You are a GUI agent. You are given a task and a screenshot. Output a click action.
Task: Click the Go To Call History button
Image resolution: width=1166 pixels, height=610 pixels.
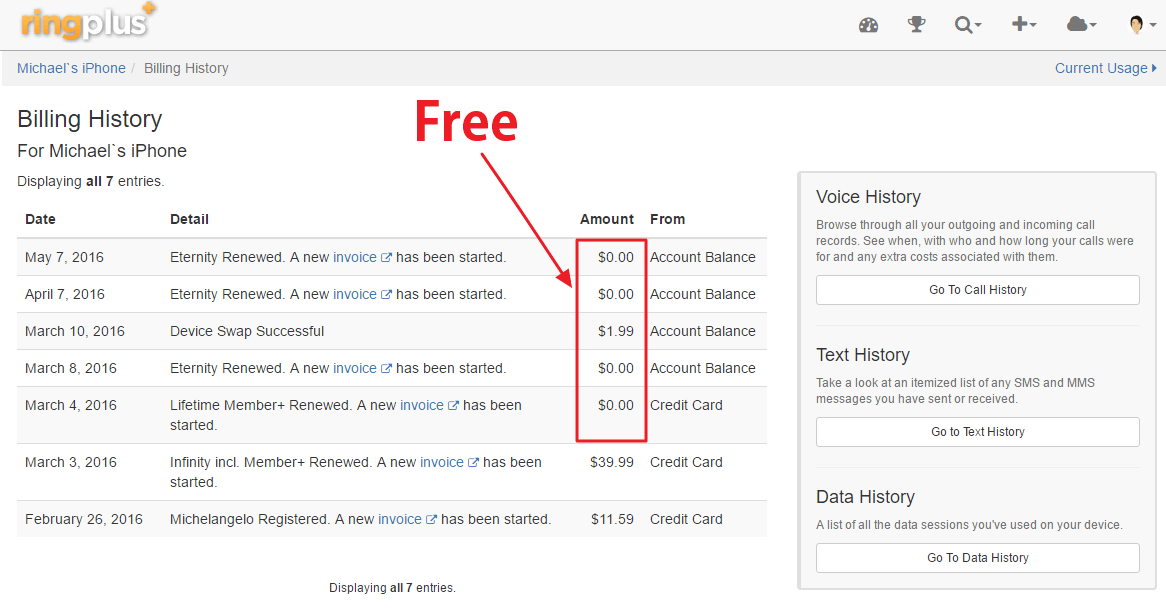[x=977, y=290]
